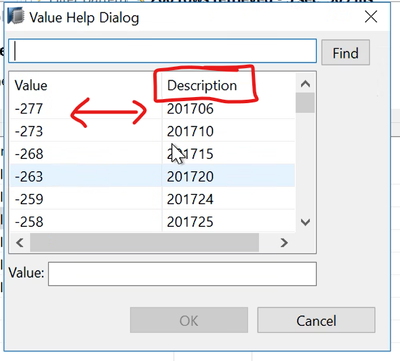Image resolution: width=400 pixels, height=361 pixels.
Task: Select the -258 value cell
Action: [x=86, y=221]
